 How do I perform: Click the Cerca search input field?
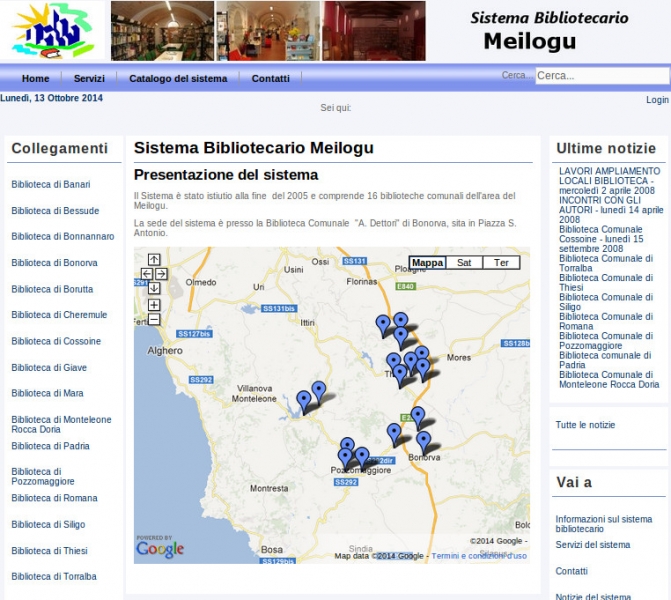coord(600,76)
